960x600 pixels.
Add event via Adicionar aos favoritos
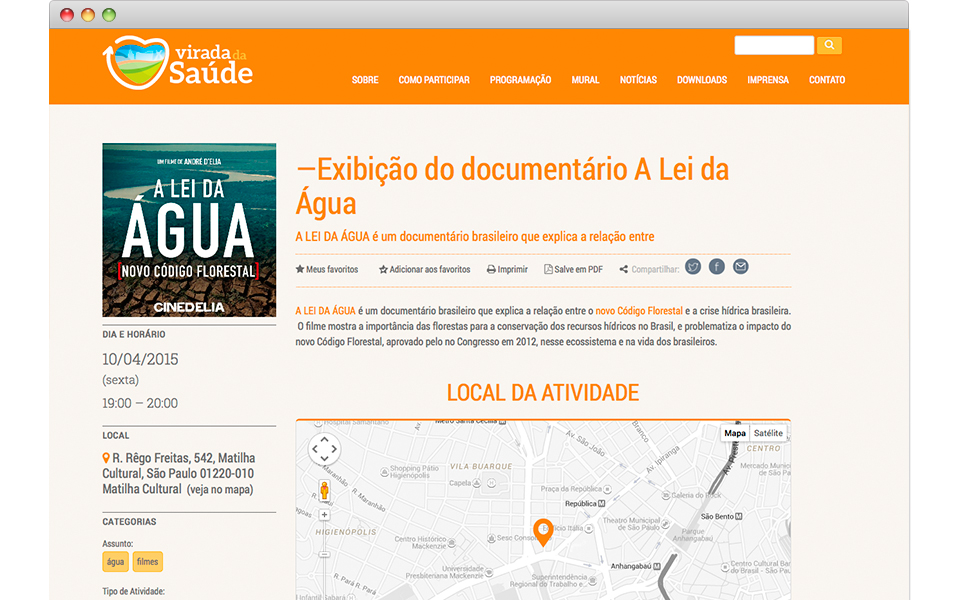(x=424, y=269)
